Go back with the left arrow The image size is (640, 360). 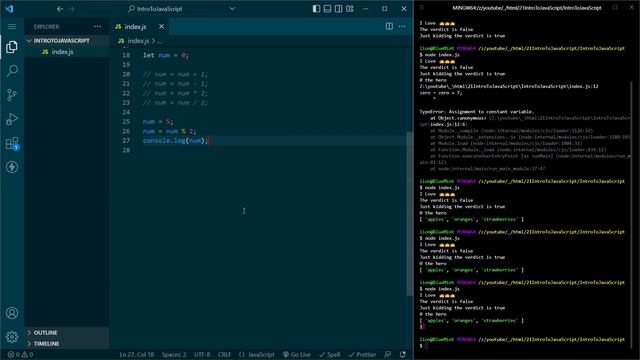point(60,9)
